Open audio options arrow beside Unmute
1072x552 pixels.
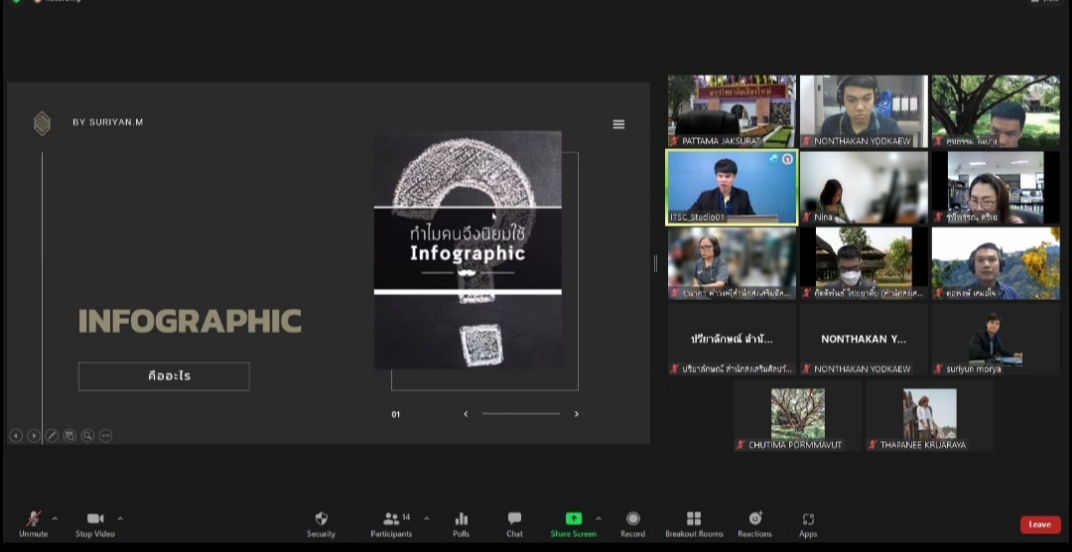point(55,518)
